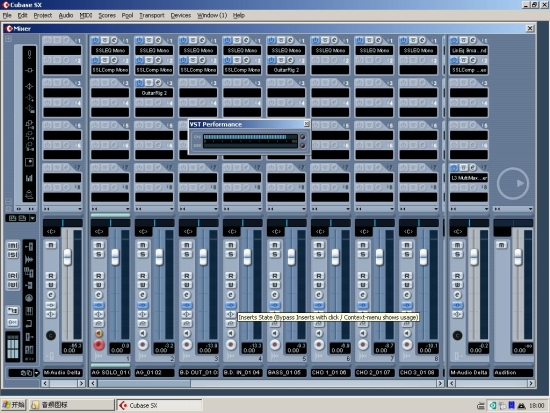Hide audio channels waveform icon in common panel
550x413 pixels.
29,259
